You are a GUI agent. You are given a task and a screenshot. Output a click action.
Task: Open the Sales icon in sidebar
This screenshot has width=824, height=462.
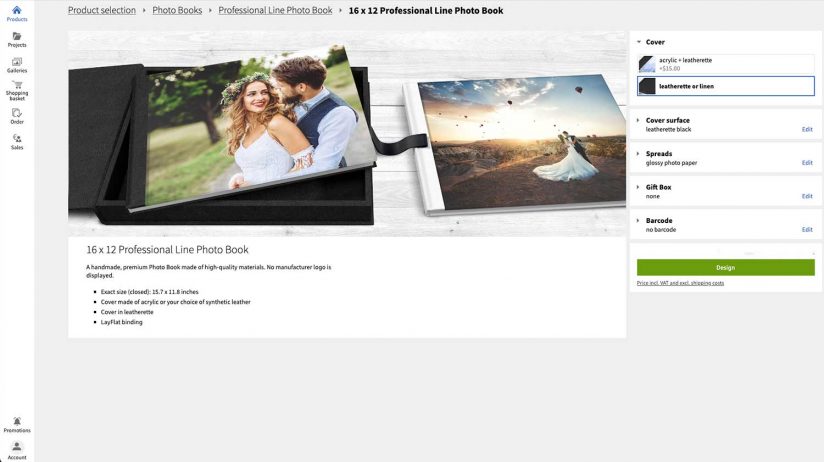(17, 139)
